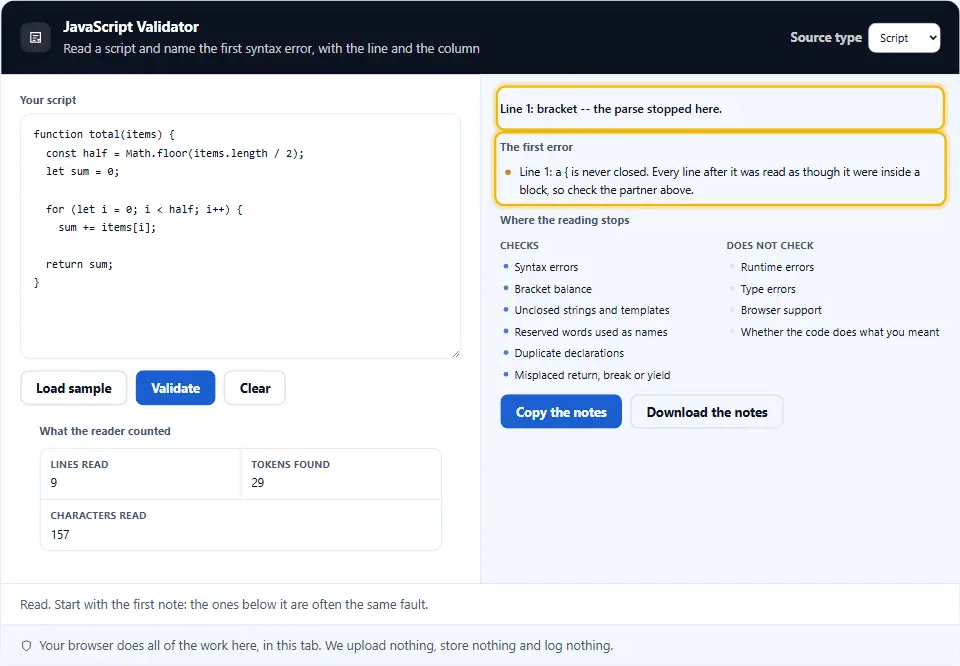
Task: Click the CHECKS column heading
Action: 519,245
